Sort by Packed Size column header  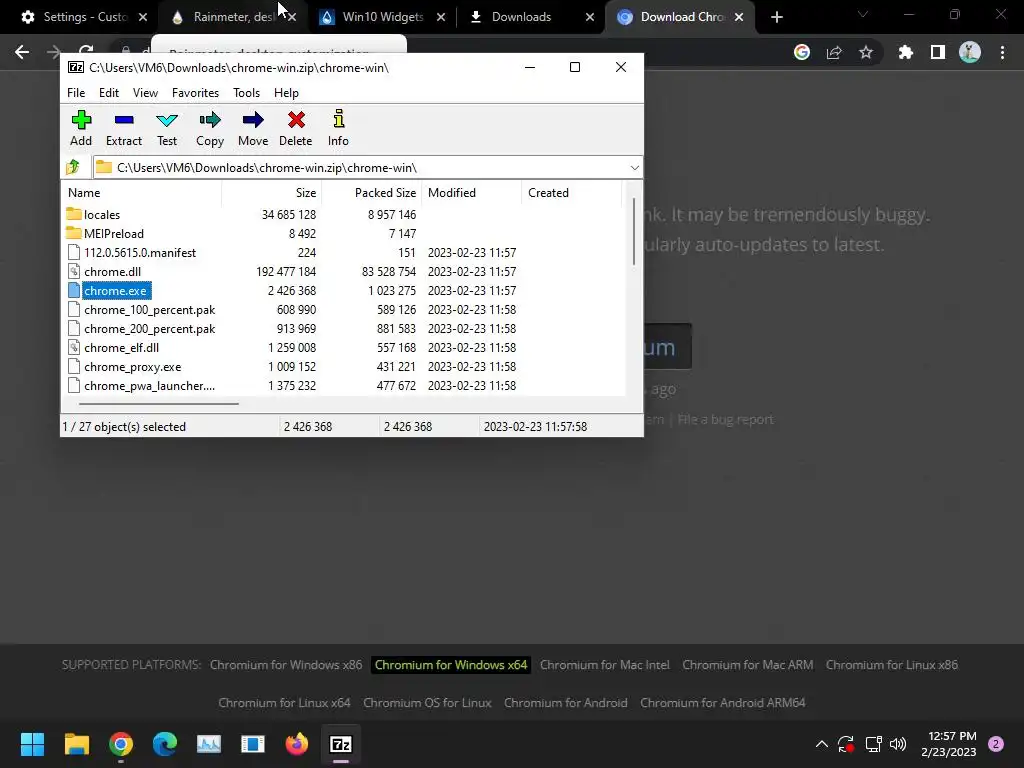pos(371,193)
